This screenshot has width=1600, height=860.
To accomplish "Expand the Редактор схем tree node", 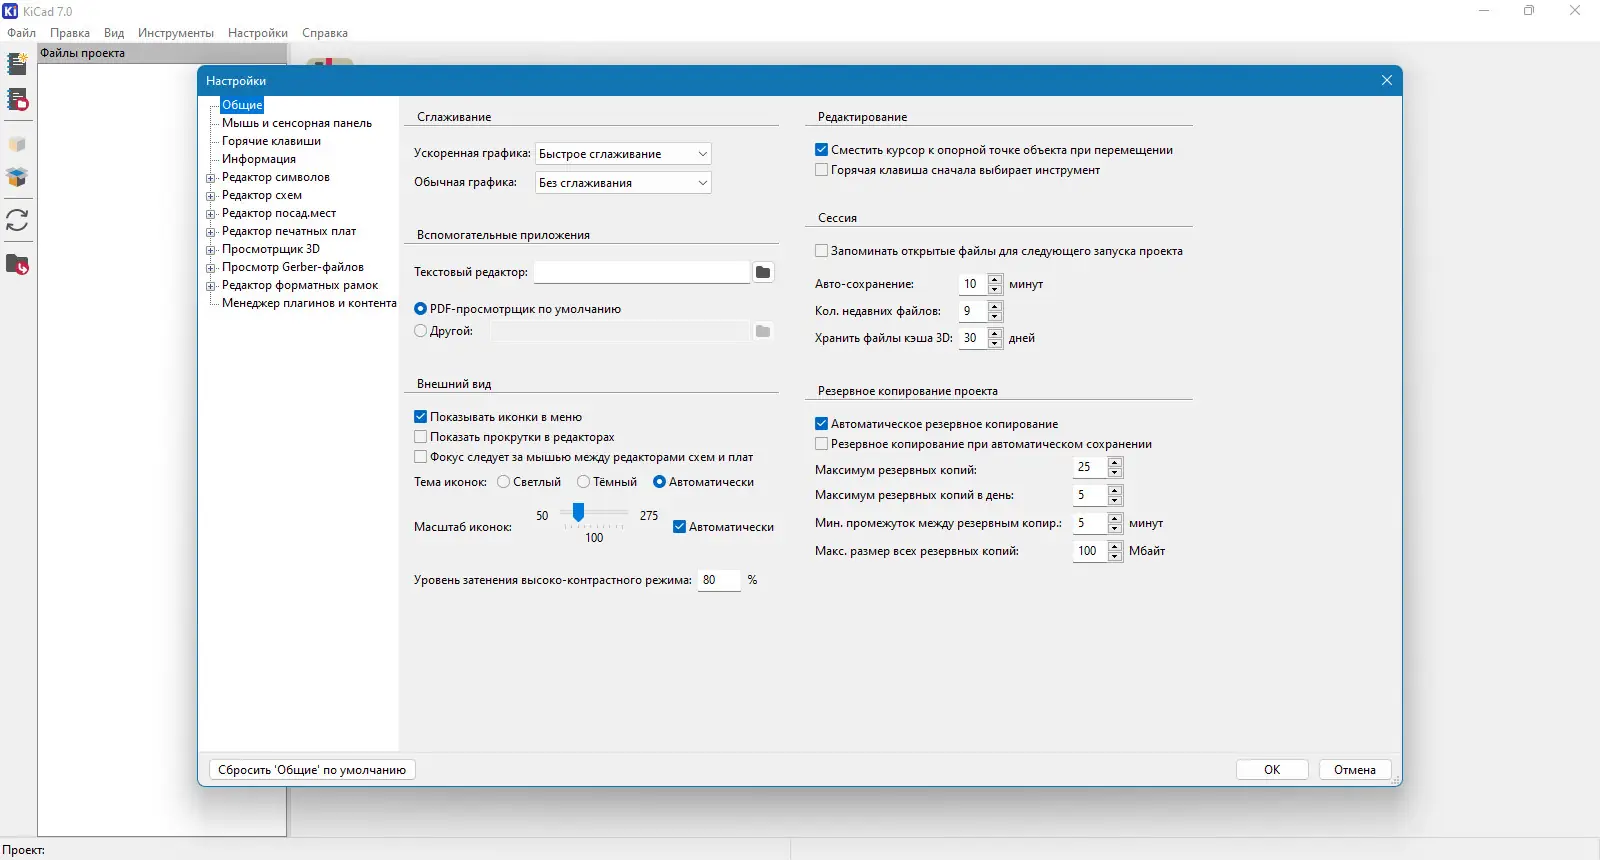I will point(211,196).
